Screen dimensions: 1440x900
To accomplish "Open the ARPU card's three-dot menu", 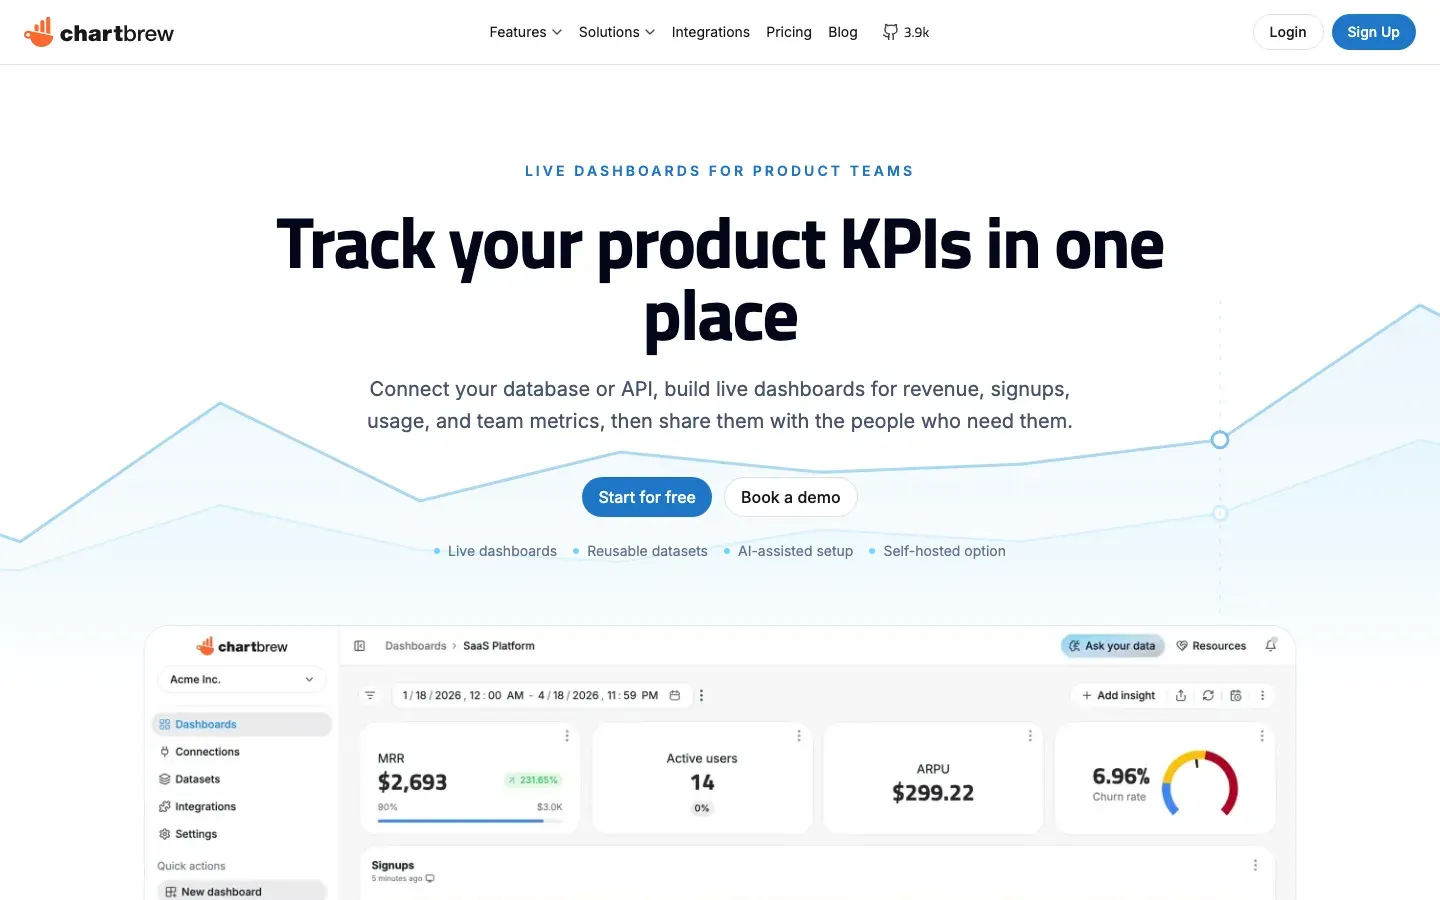I will point(1030,736).
